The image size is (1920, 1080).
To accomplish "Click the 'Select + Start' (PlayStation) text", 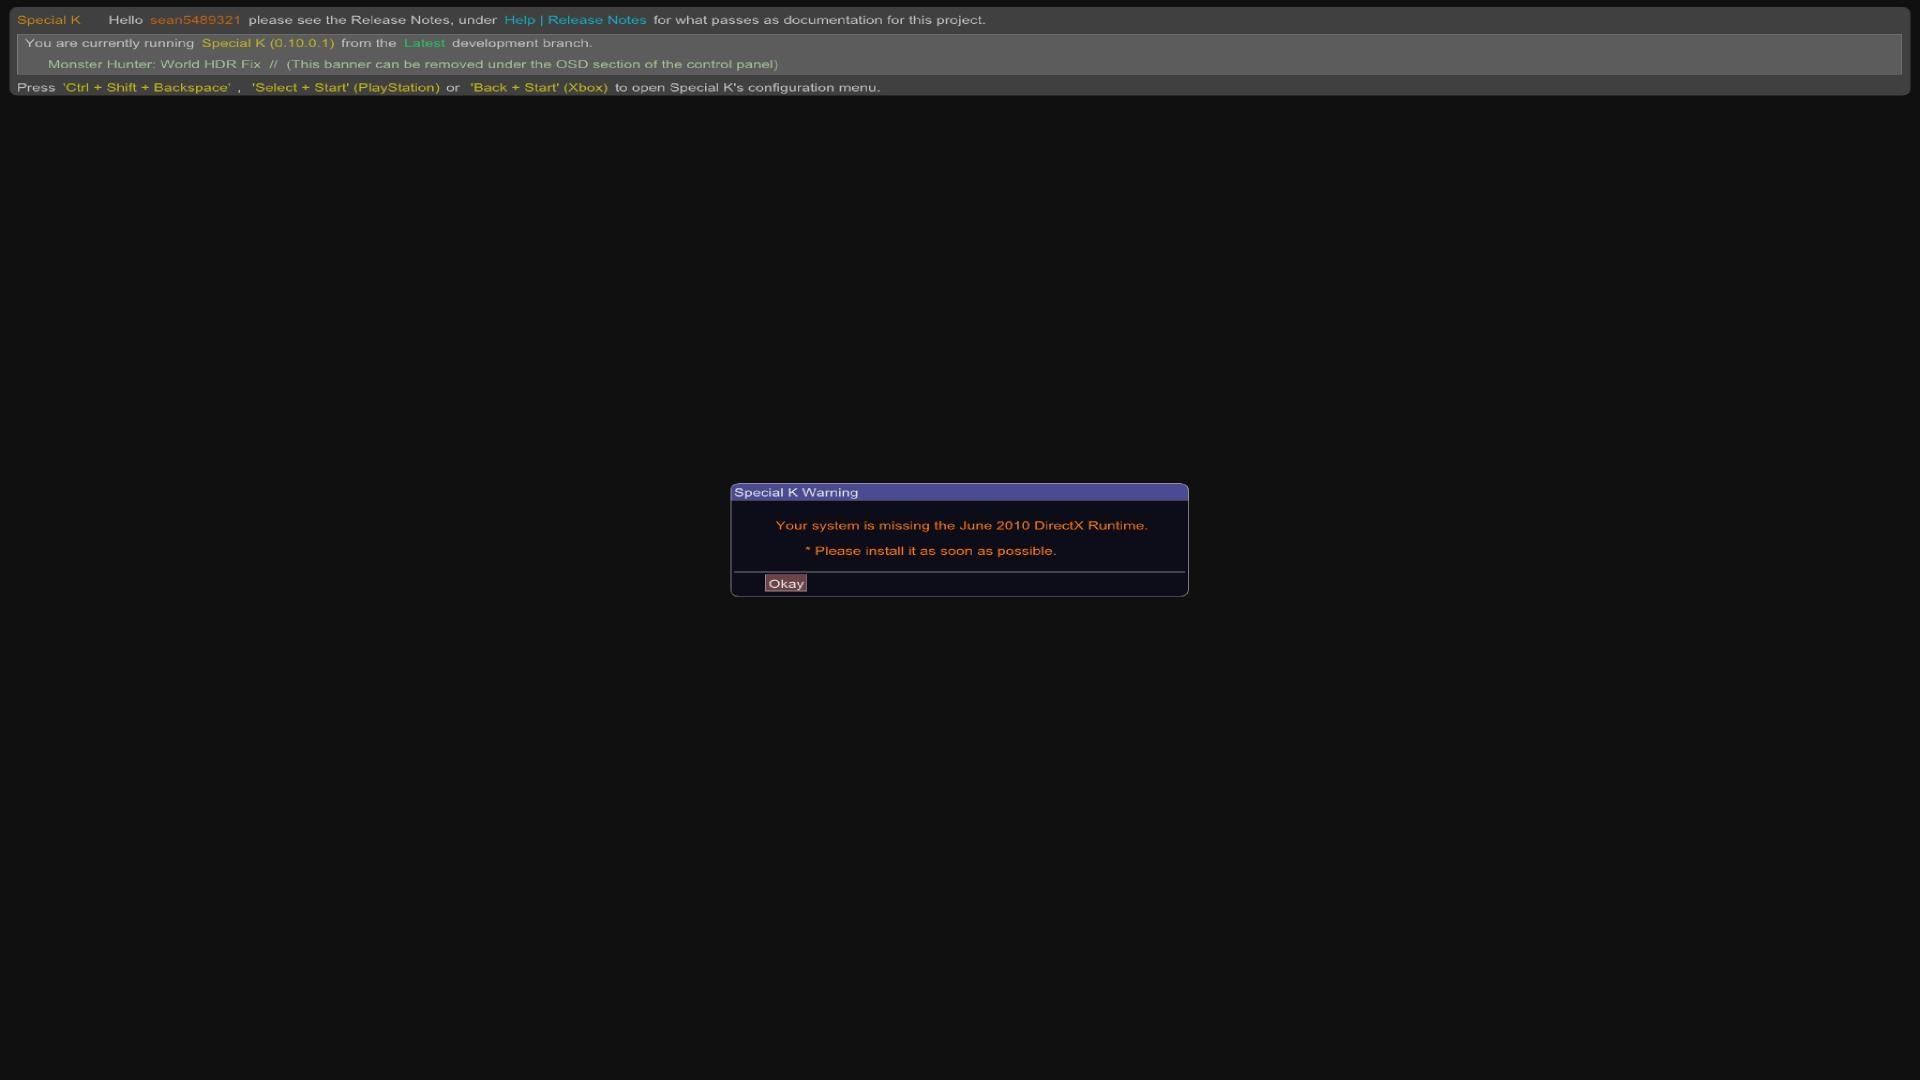I will pyautogui.click(x=345, y=87).
